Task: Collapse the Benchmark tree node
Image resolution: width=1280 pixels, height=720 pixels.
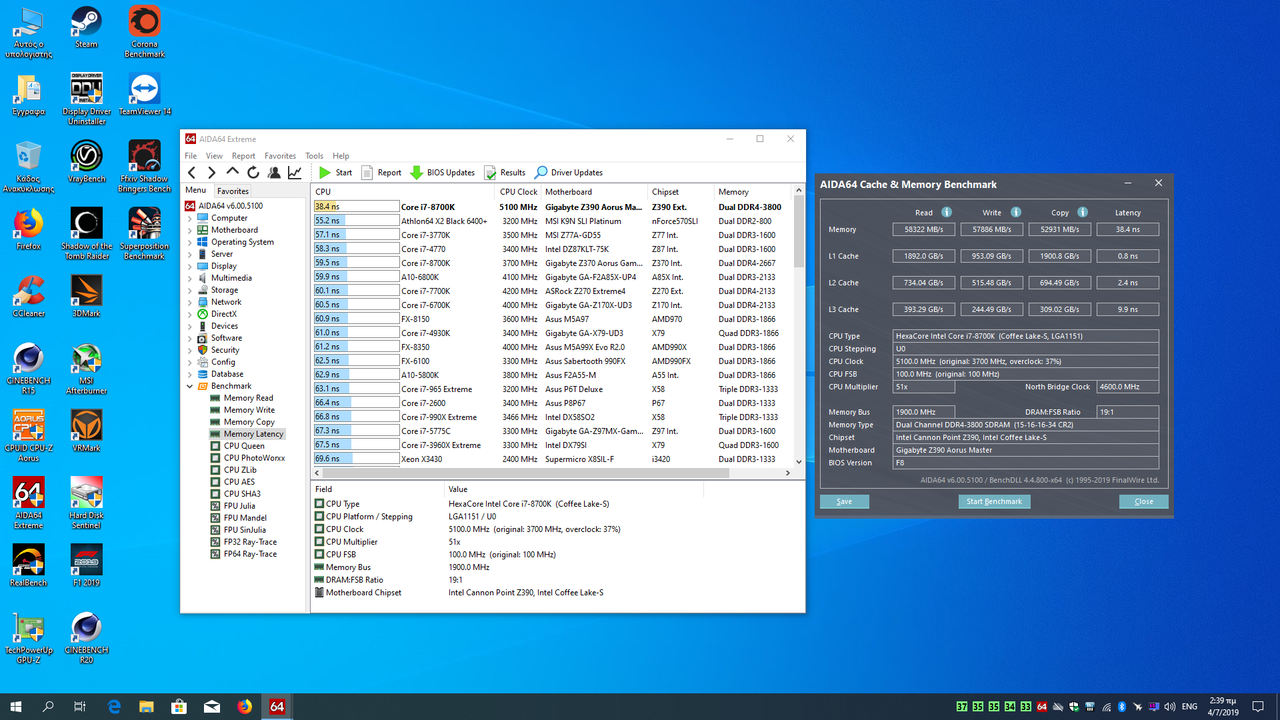Action: pos(190,386)
